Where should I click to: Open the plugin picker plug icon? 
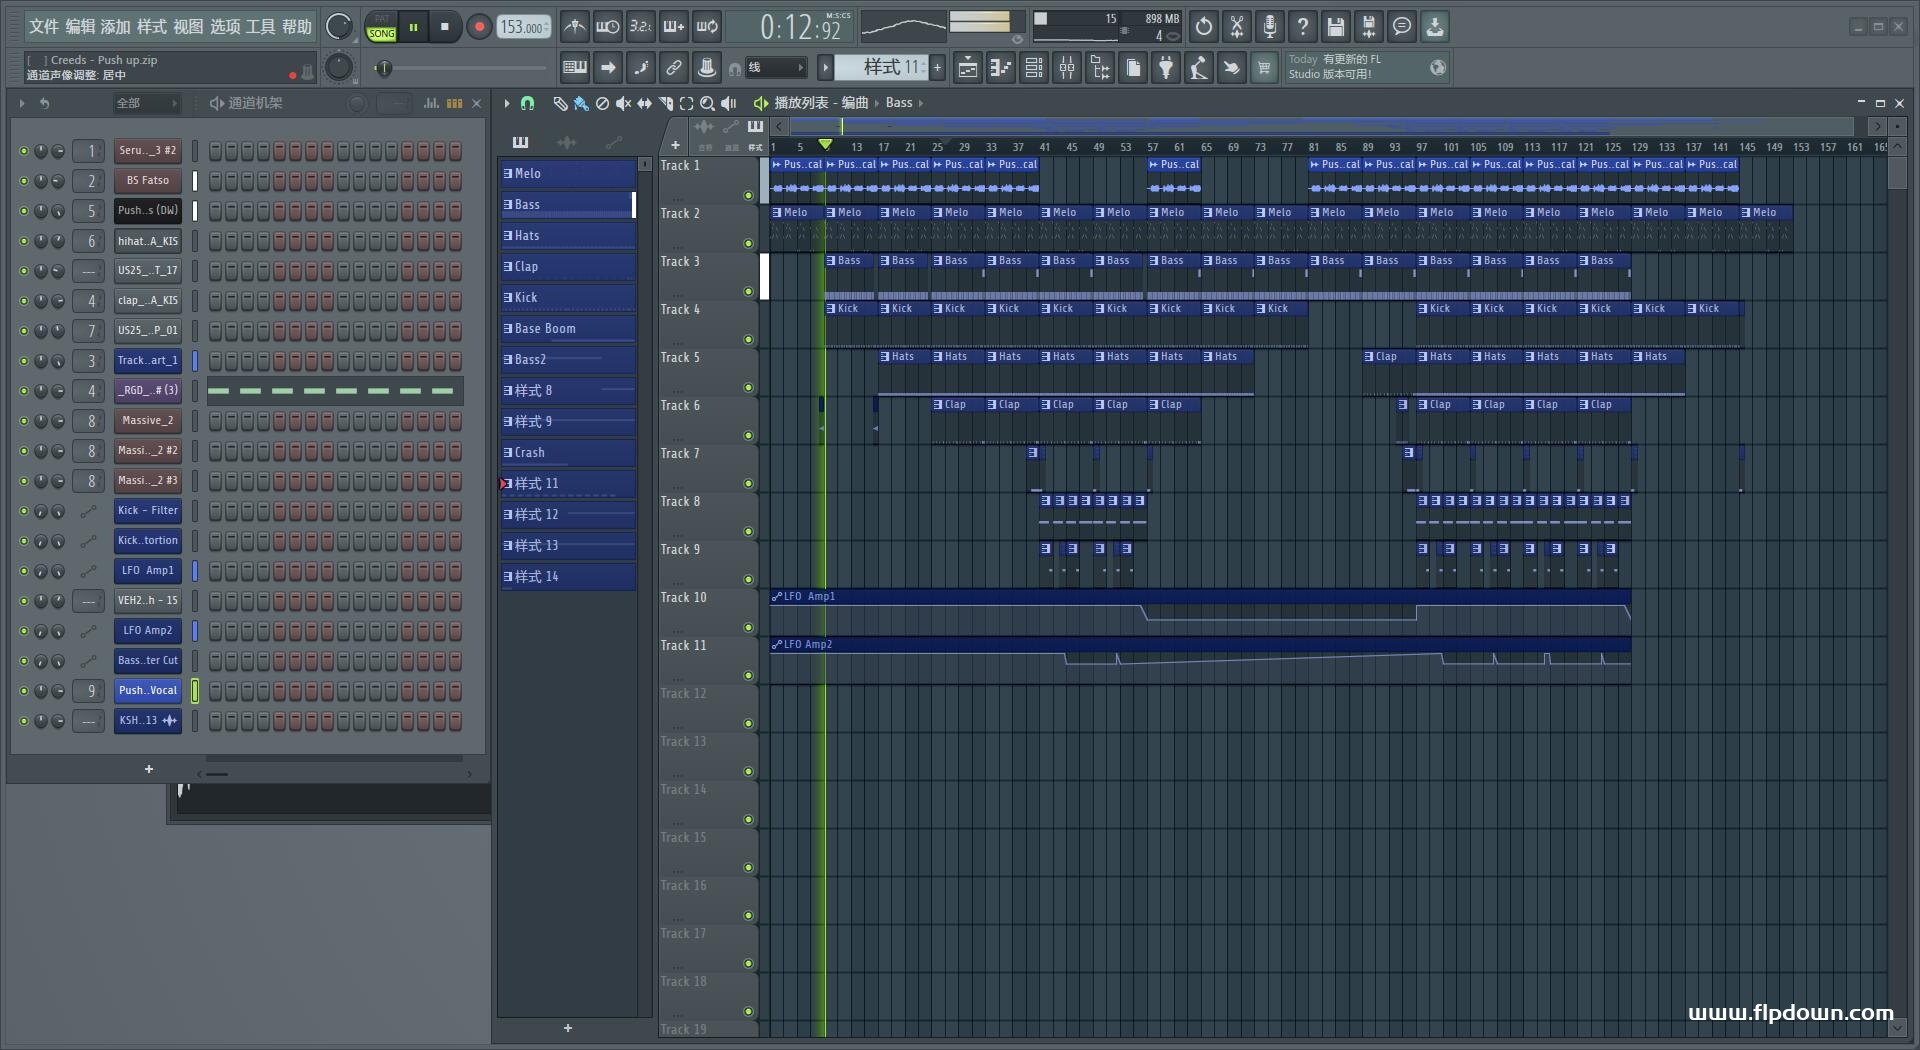[1166, 68]
